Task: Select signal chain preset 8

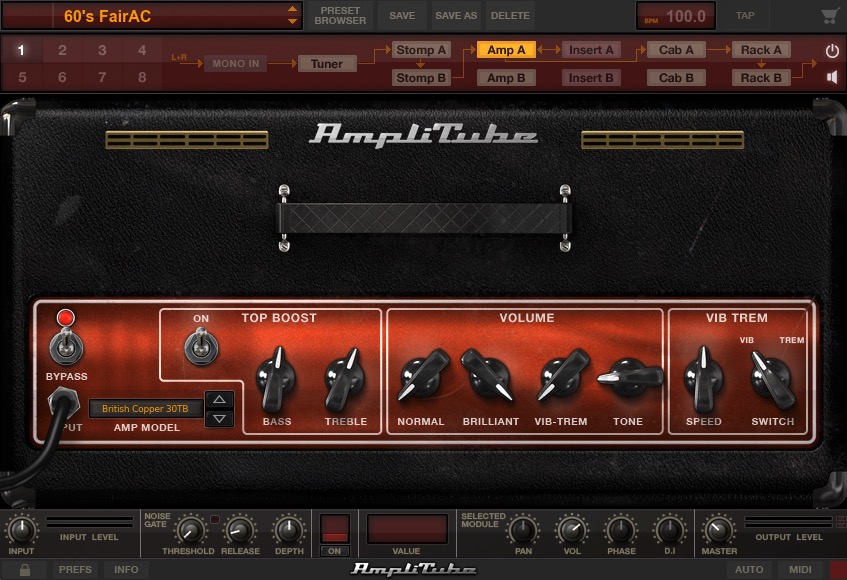Action: tap(142, 77)
